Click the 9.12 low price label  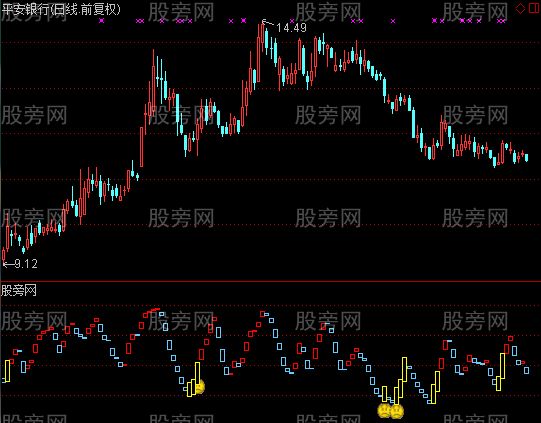pos(26,264)
